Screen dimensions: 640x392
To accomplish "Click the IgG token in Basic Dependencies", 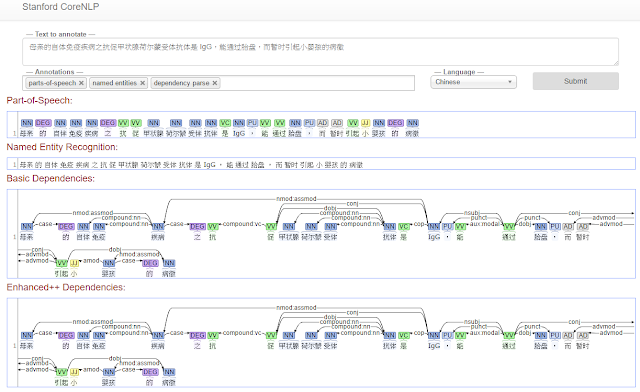I will coord(434,237).
